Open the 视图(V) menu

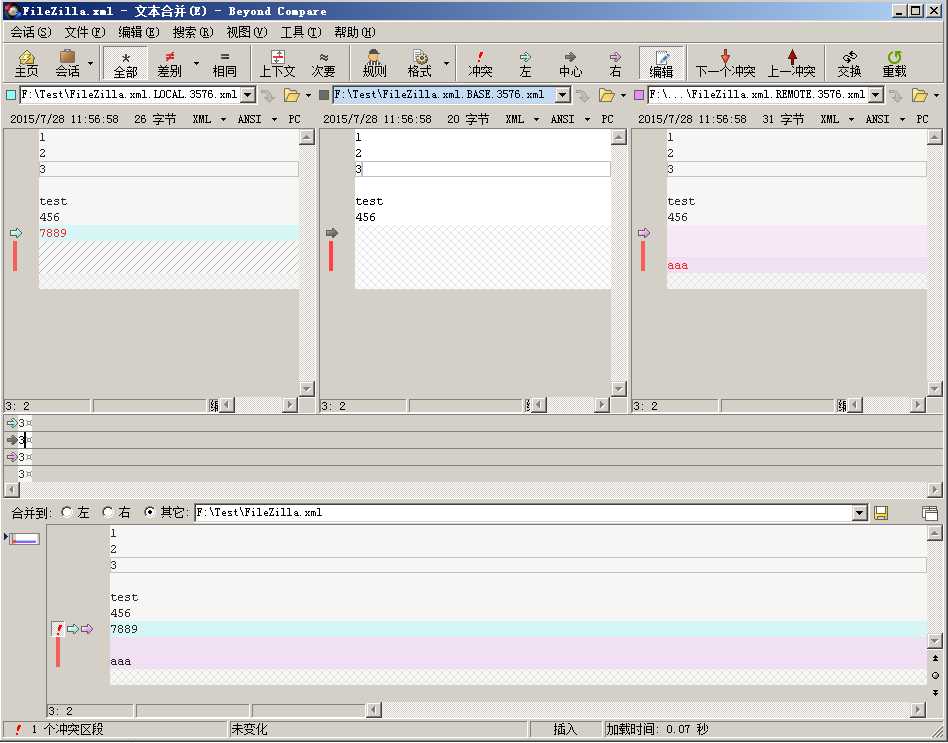(247, 32)
